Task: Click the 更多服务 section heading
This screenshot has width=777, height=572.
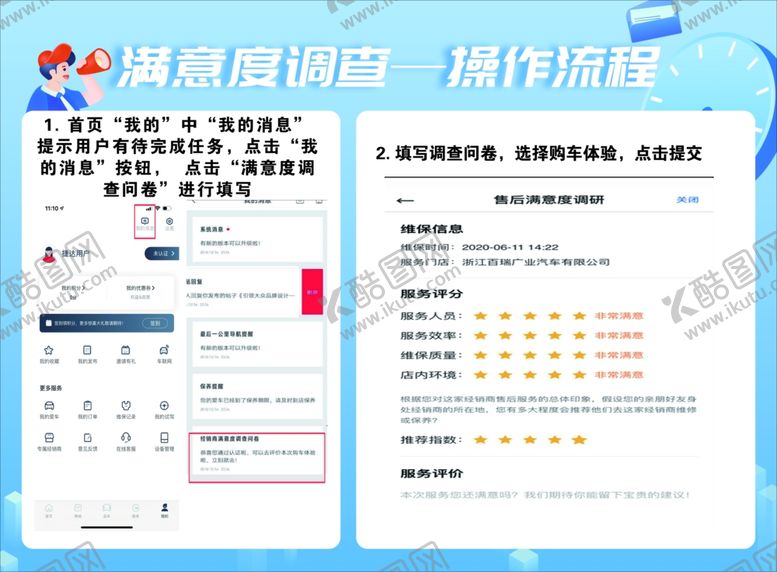Action: coord(51,388)
